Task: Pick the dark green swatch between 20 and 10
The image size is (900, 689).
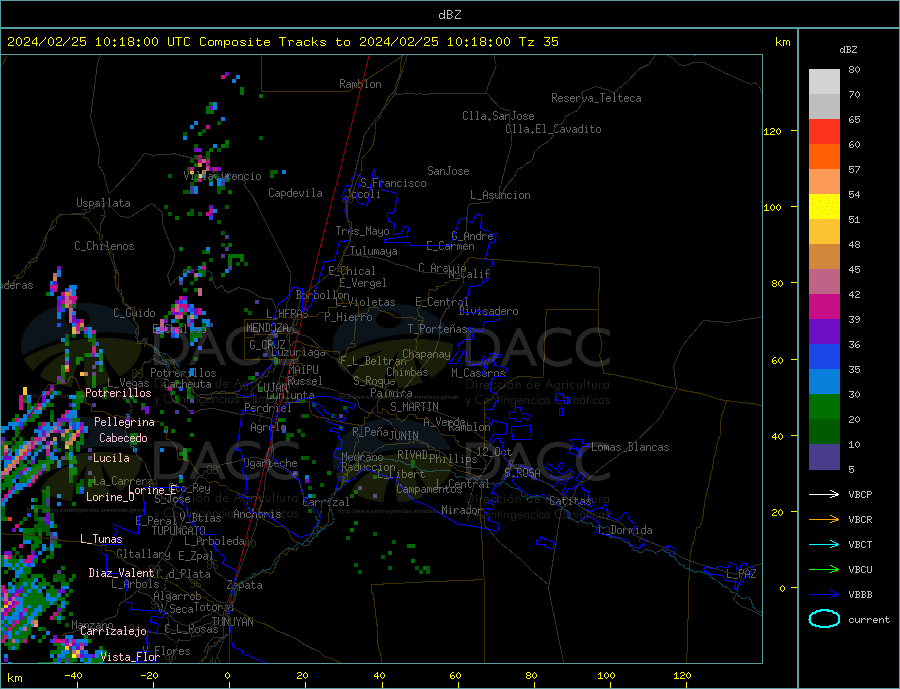Action: point(824,431)
